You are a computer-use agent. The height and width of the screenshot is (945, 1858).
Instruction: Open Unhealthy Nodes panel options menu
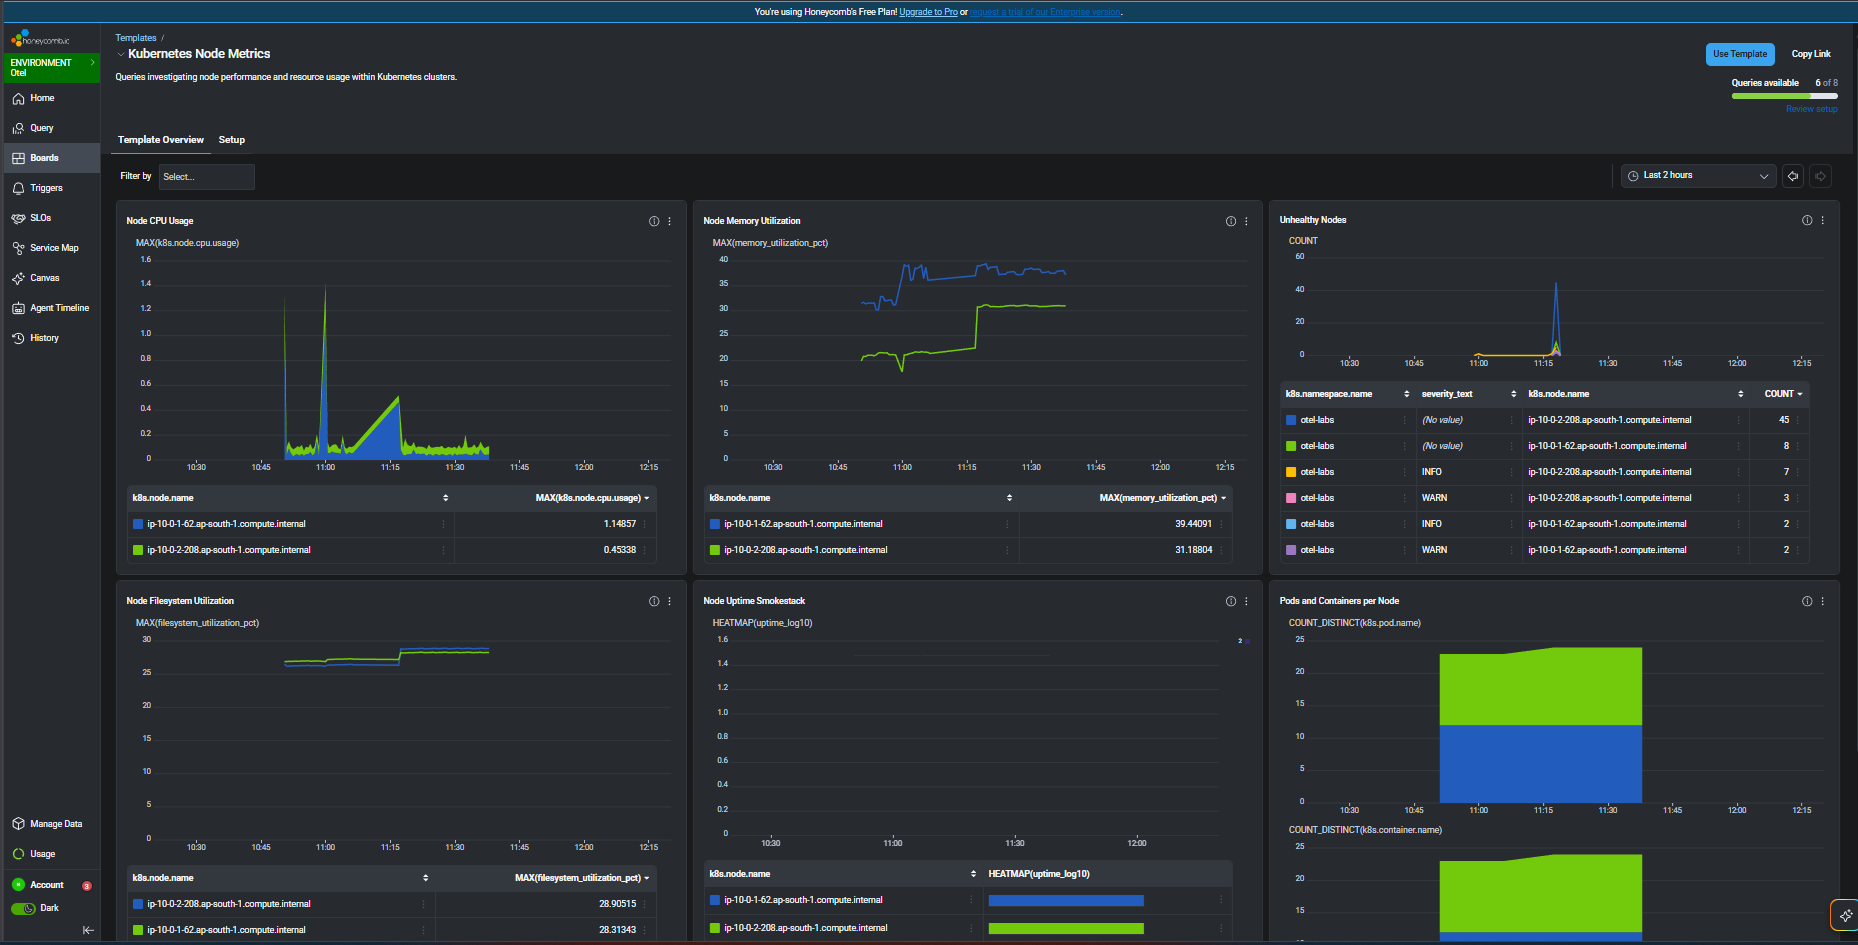pyautogui.click(x=1823, y=220)
